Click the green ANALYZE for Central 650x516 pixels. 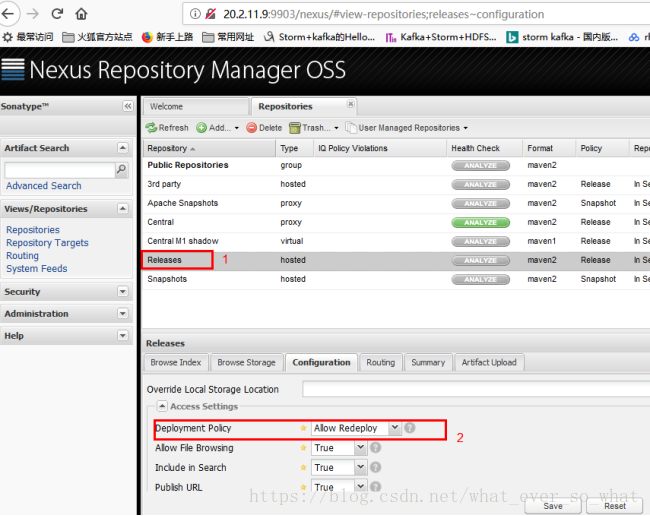[x=480, y=223]
